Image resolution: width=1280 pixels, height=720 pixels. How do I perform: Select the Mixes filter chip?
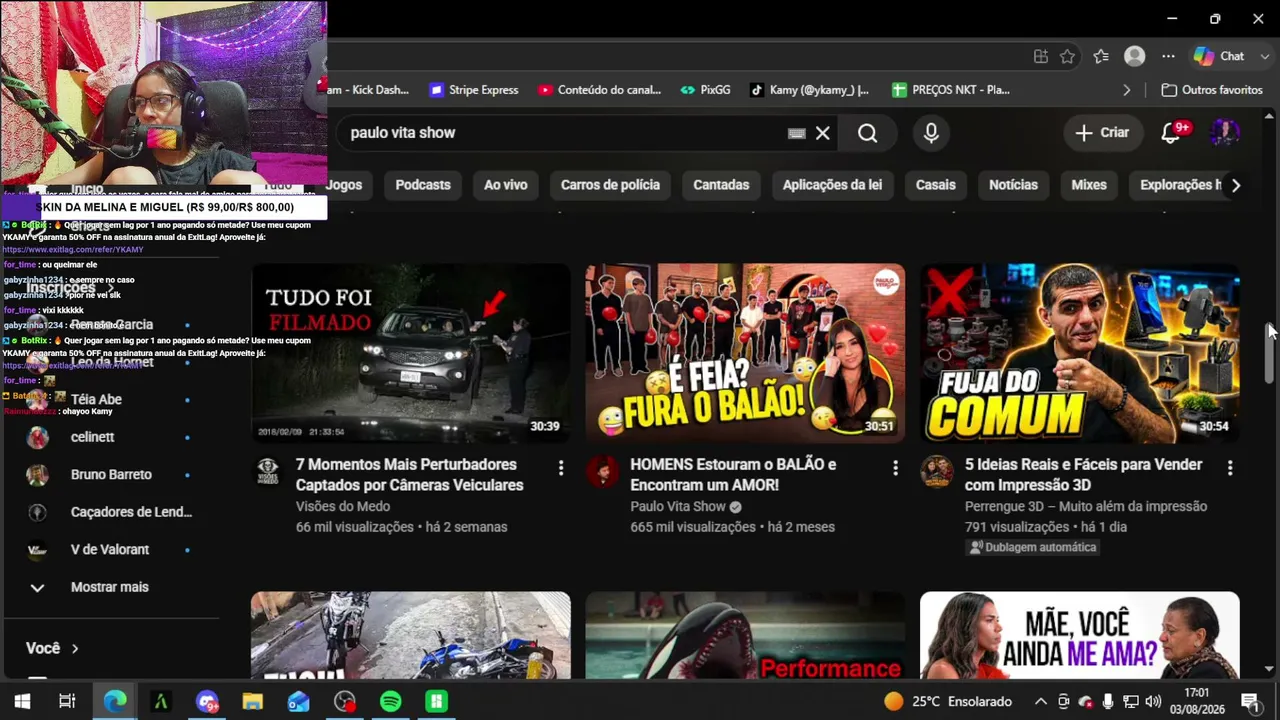(x=1089, y=185)
